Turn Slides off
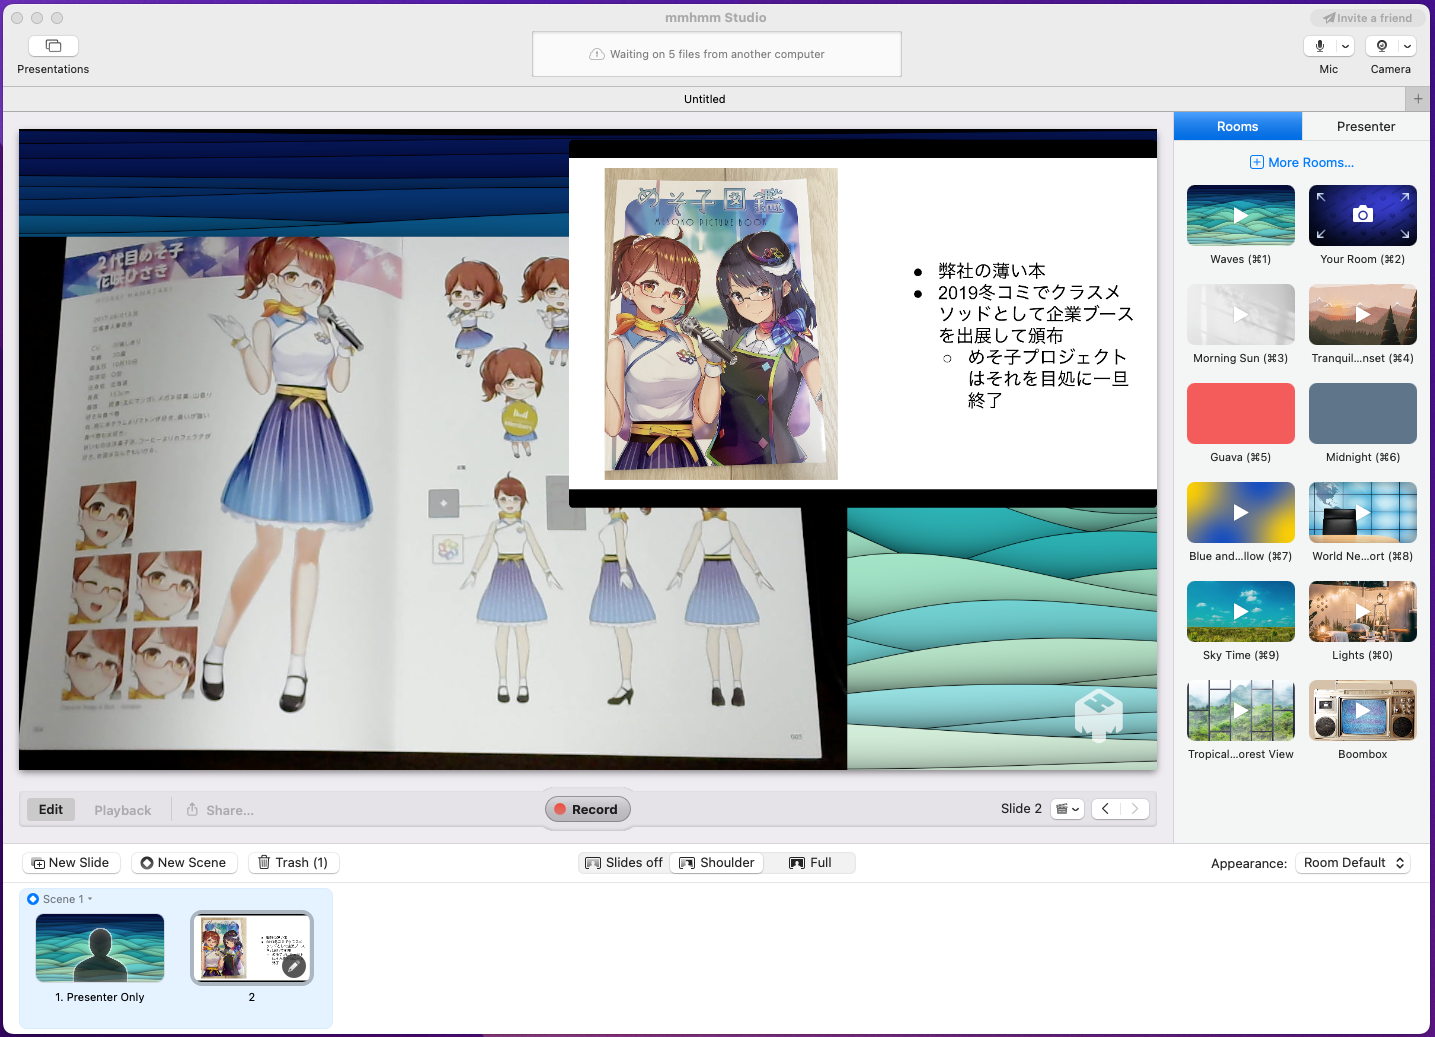1435x1037 pixels. point(624,862)
